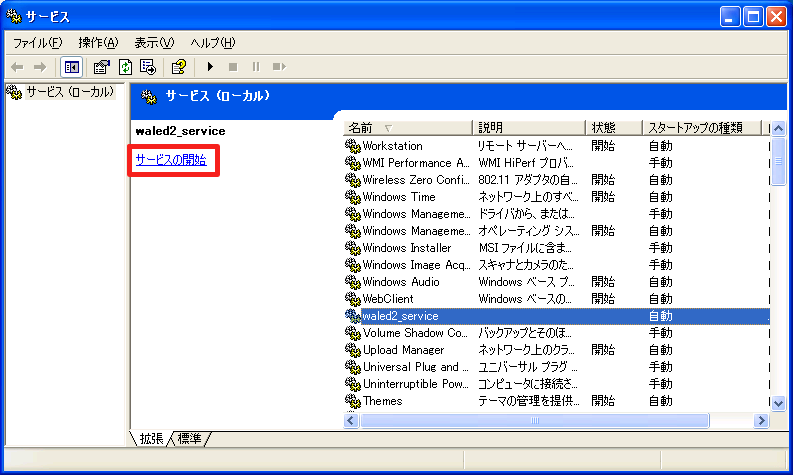Viewport: 793px width, 475px height.
Task: Sort by the 名前 column header
Action: pyautogui.click(x=408, y=128)
